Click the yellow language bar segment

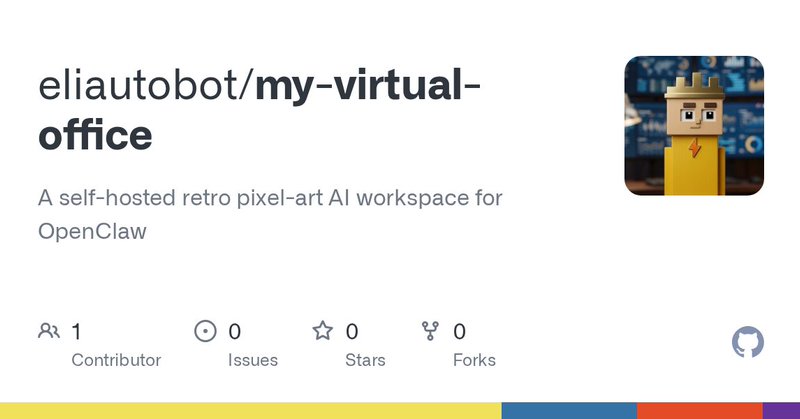[x=250, y=411]
